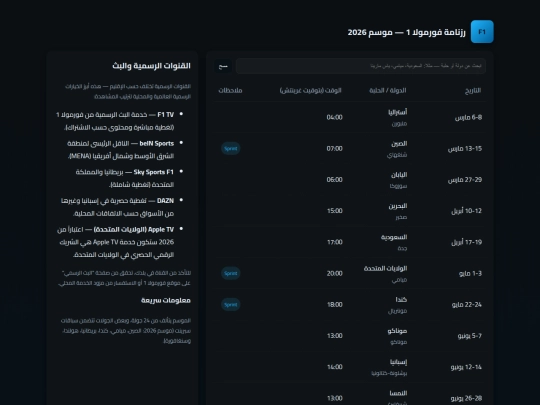540x405 pixels.
Task: Select the 20:00 time cell
Action: (334, 273)
